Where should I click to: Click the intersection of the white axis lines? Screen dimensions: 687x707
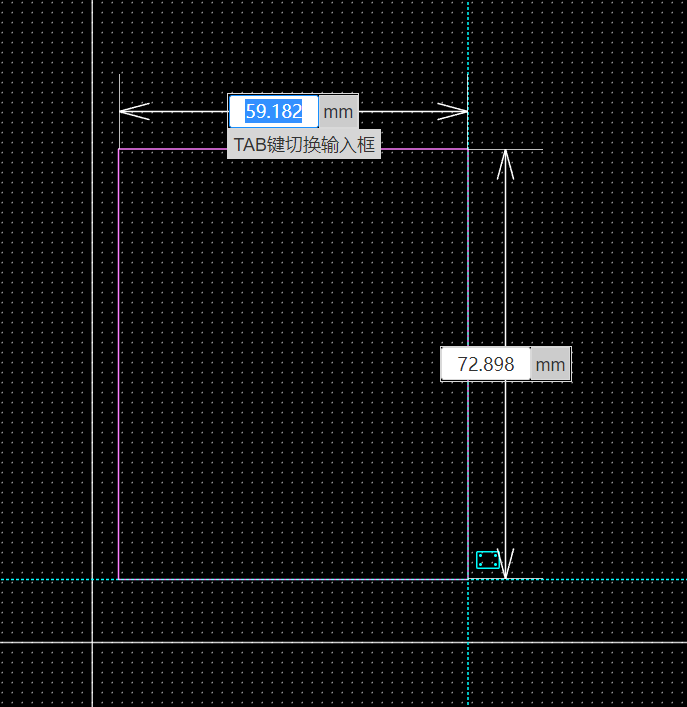[92, 642]
